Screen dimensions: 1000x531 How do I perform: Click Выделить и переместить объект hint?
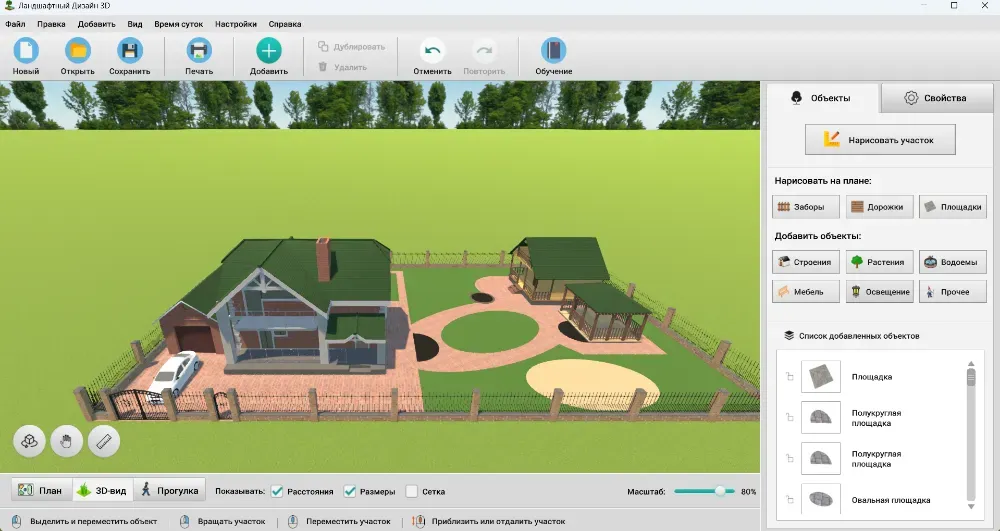93,521
